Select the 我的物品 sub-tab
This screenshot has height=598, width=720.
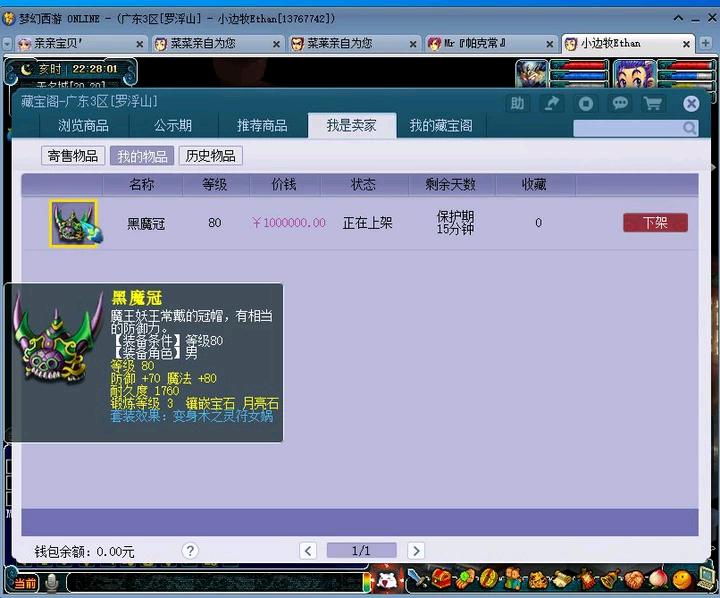pyautogui.click(x=142, y=156)
